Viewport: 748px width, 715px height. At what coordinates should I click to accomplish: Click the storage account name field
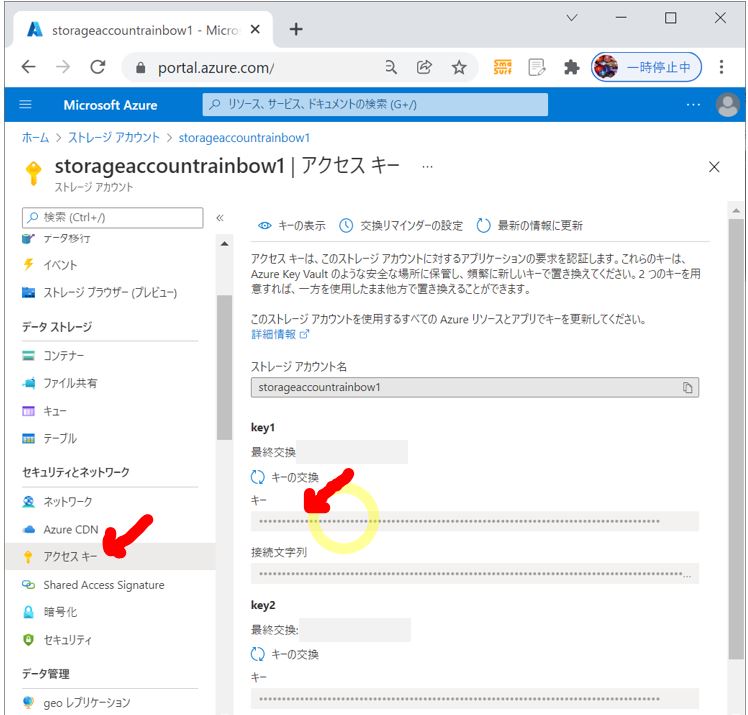click(475, 387)
